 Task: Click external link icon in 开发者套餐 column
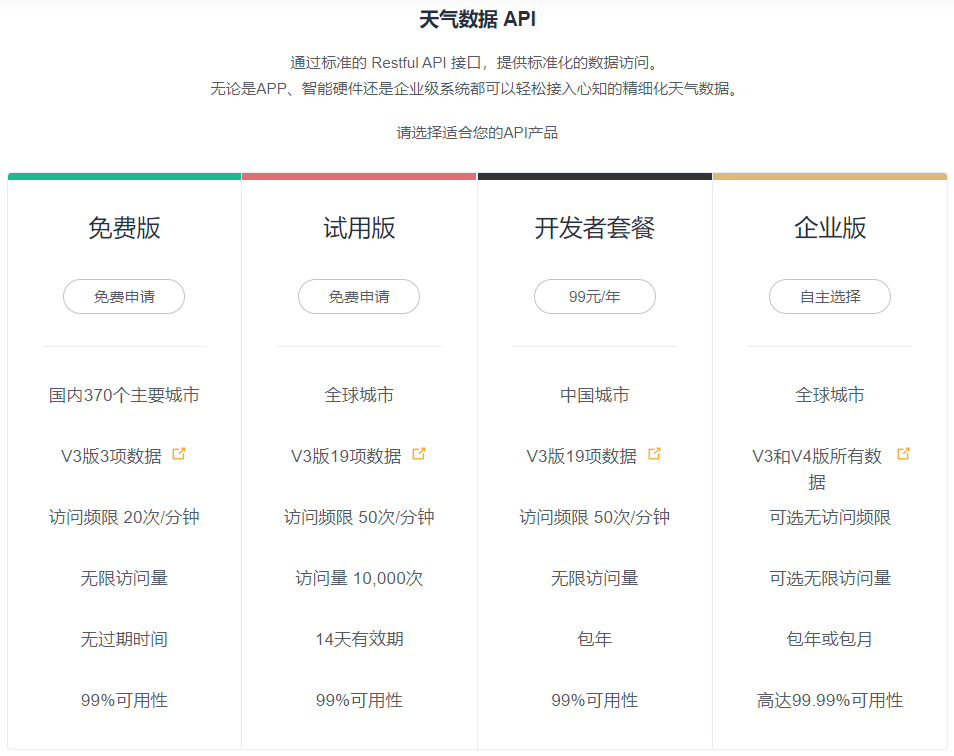click(x=654, y=454)
